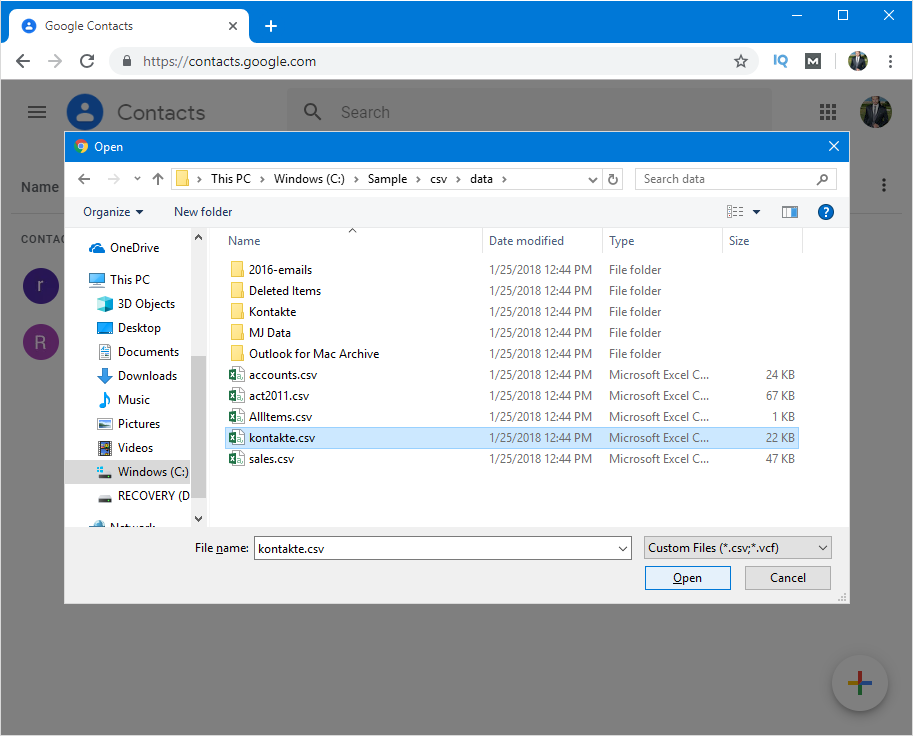This screenshot has height=736, width=913.
Task: Select the accounts.csv file
Action: pyautogui.click(x=512, y=374)
